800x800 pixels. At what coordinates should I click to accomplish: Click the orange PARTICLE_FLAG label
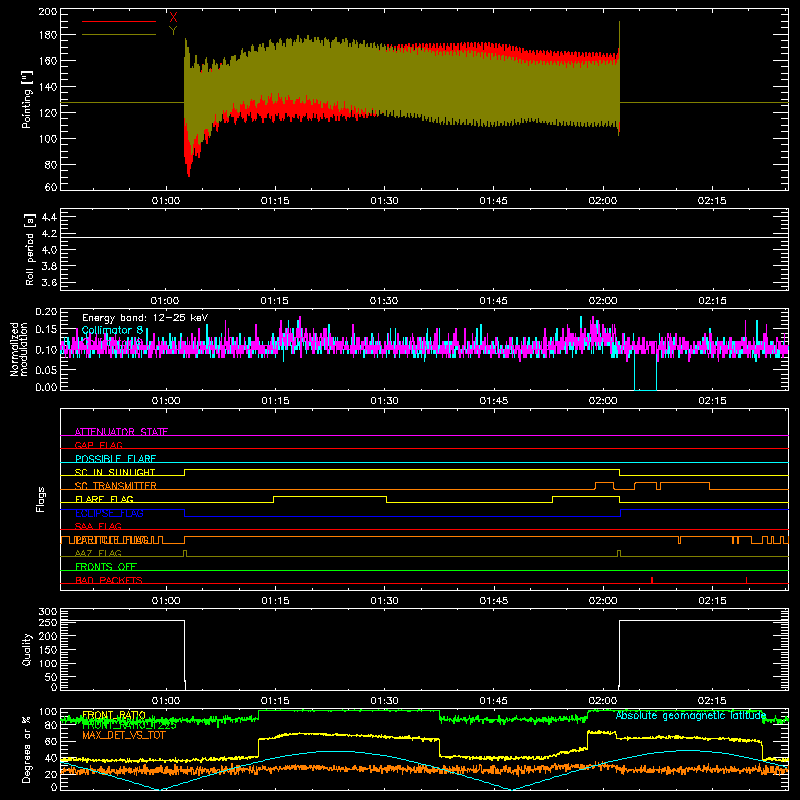coord(112,540)
